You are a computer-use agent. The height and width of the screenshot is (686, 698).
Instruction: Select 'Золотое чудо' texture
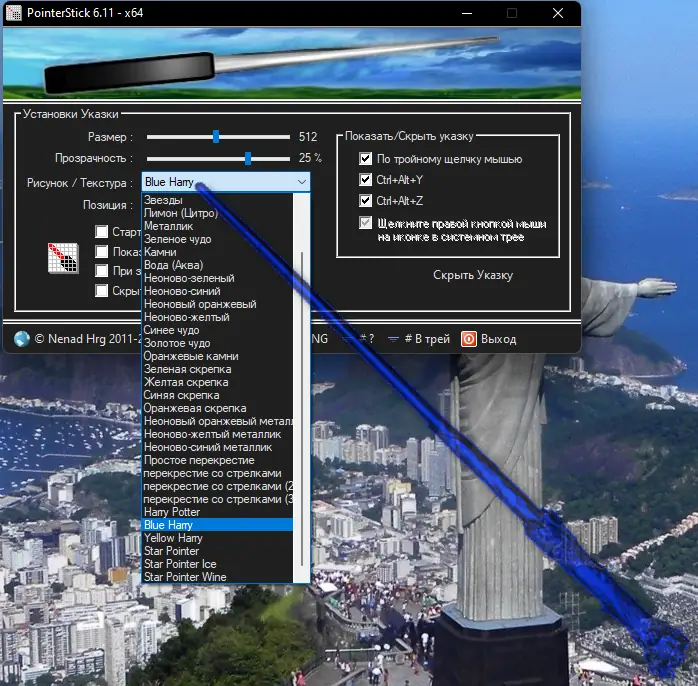[x=218, y=343]
